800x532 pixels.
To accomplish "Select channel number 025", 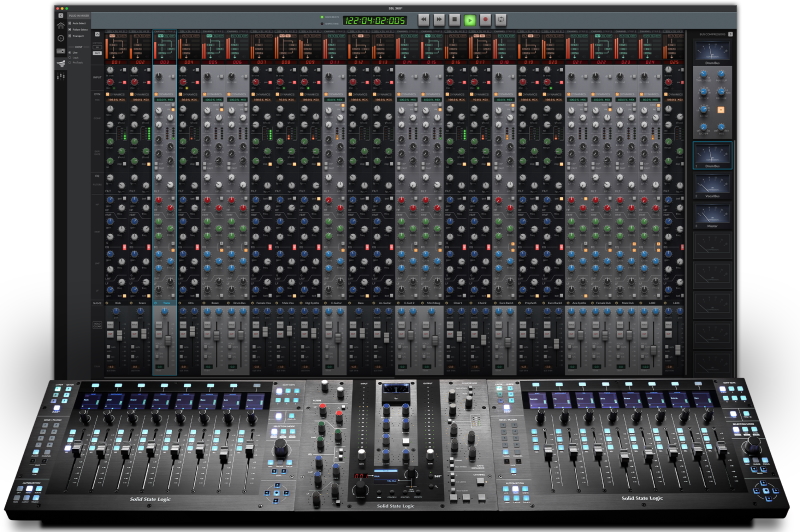I will click(x=674, y=62).
